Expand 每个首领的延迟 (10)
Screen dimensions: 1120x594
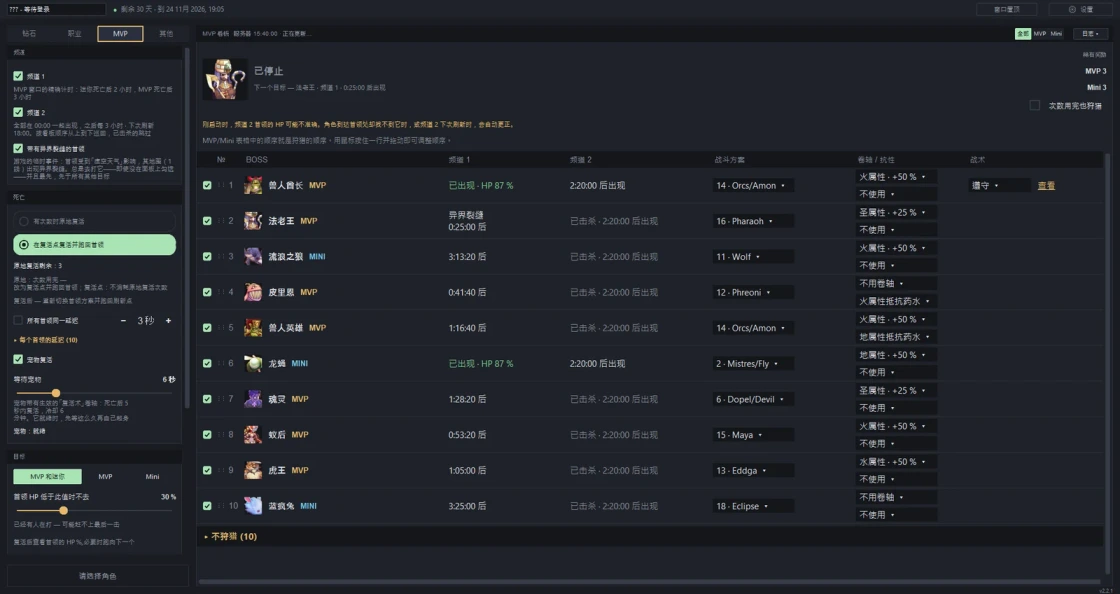46,340
